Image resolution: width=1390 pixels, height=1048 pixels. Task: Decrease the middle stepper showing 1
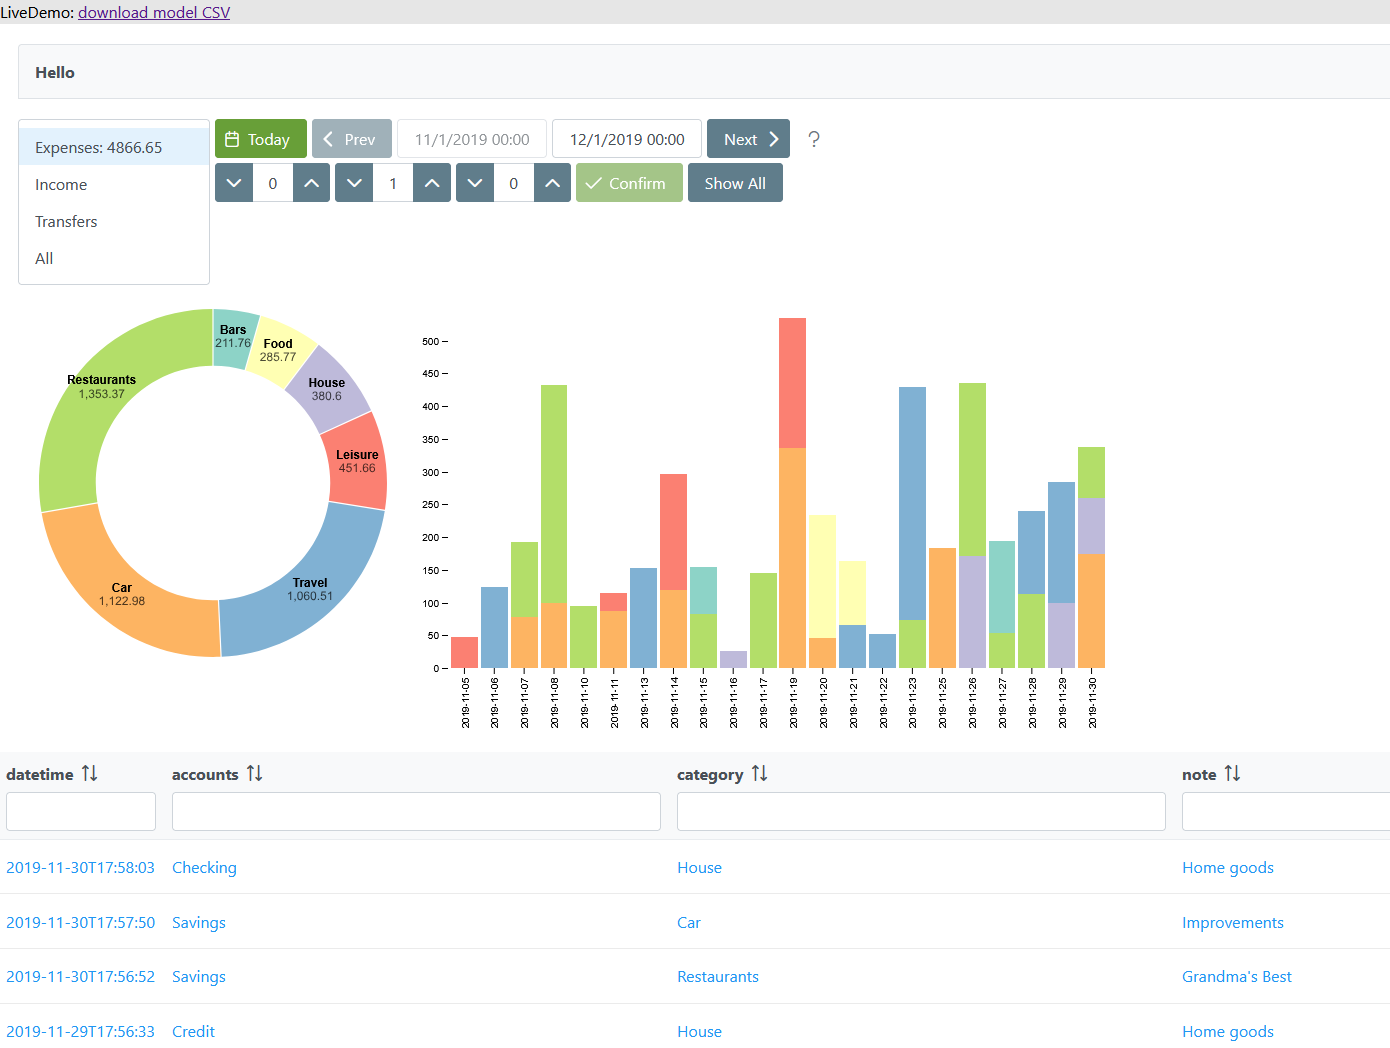coord(354,183)
